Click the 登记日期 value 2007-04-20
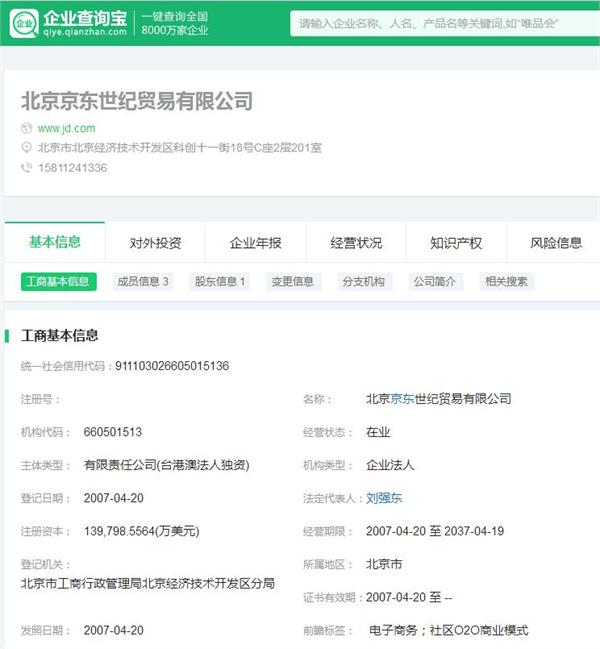This screenshot has width=600, height=649. click(x=114, y=498)
